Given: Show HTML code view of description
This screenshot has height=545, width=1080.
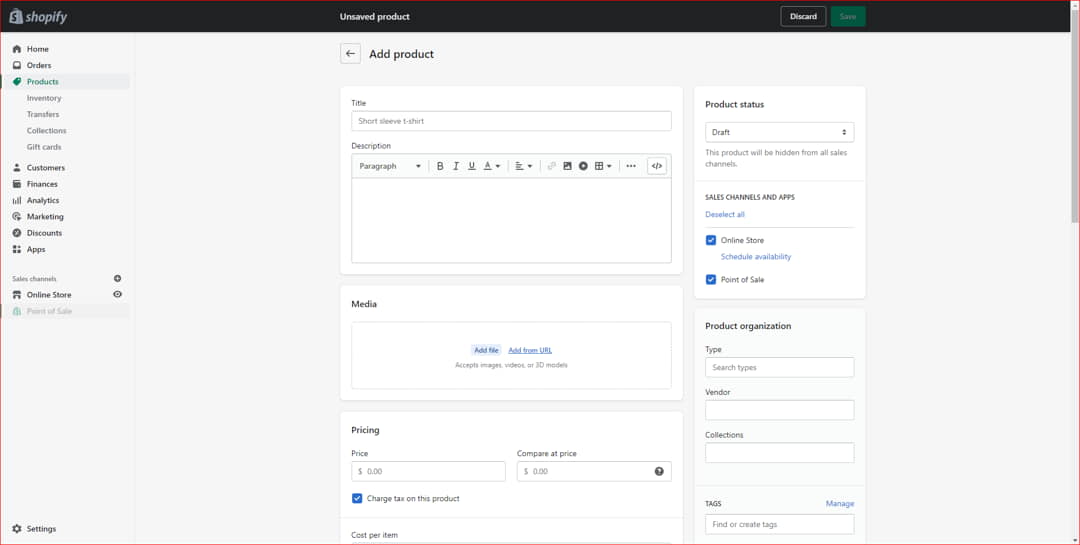Looking at the screenshot, I should (657, 166).
